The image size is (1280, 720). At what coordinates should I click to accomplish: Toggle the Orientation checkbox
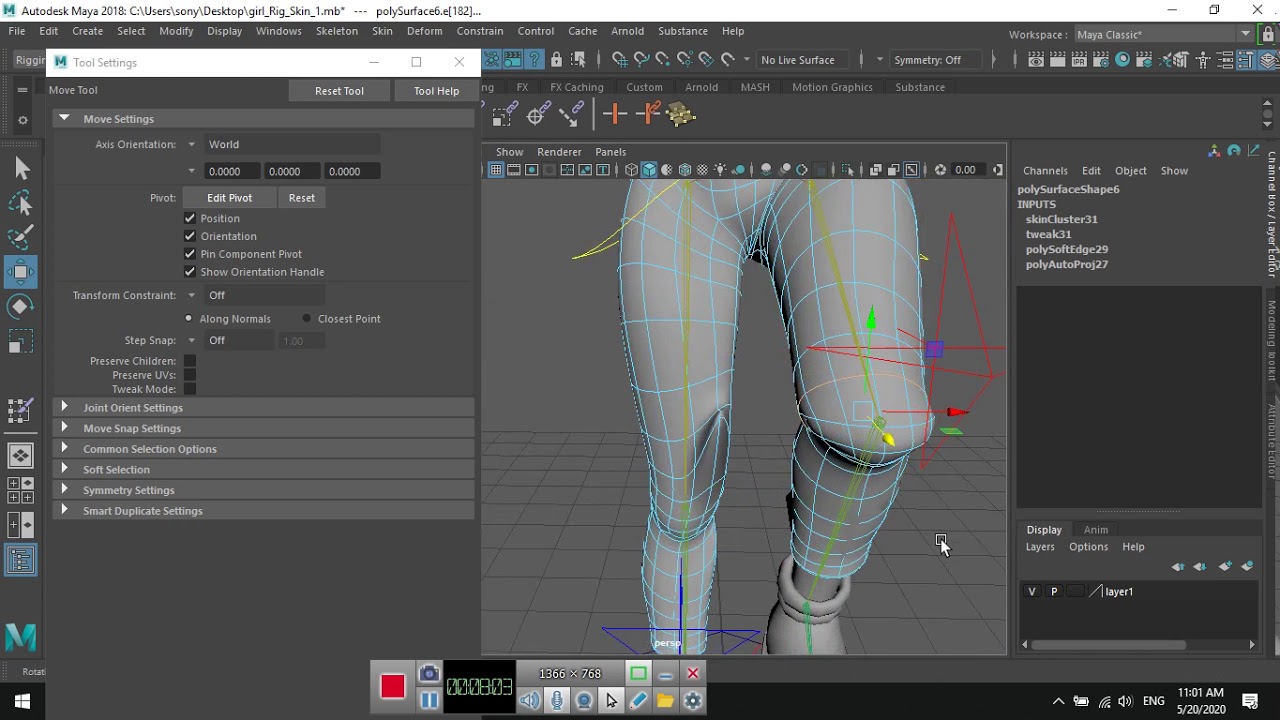click(190, 236)
